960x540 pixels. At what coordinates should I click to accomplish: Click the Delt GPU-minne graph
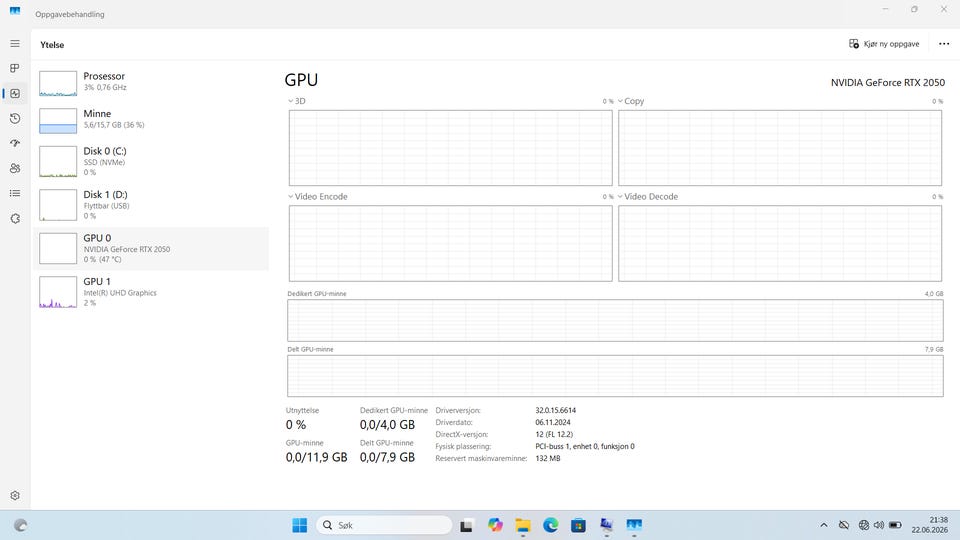pyautogui.click(x=615, y=376)
